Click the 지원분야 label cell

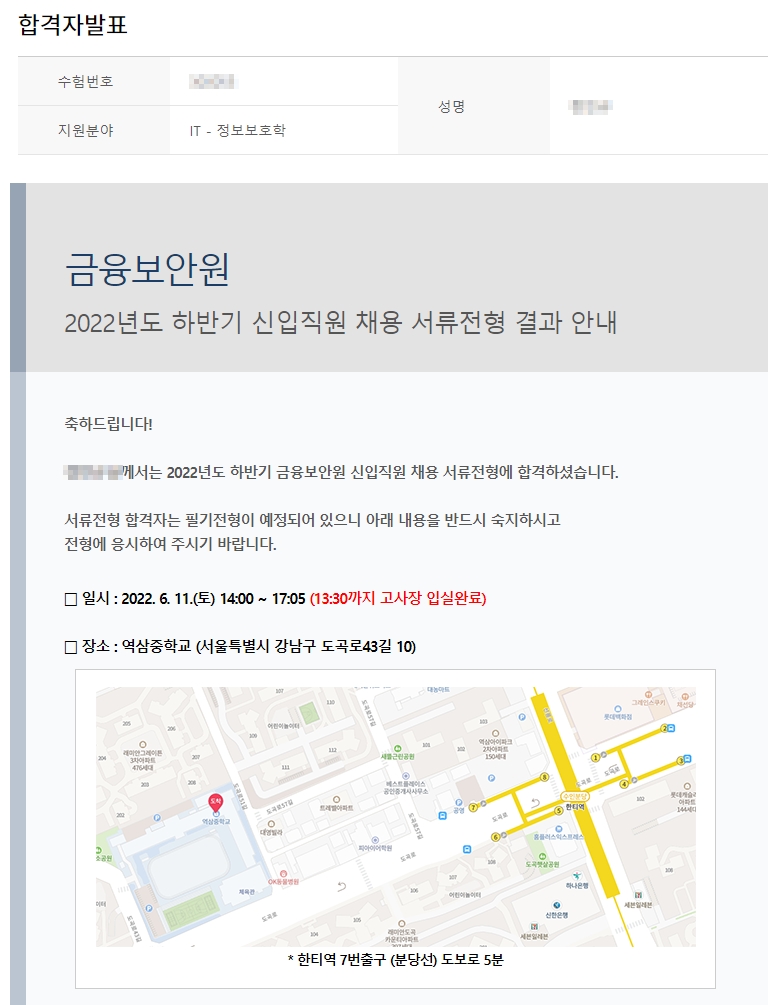(x=94, y=130)
